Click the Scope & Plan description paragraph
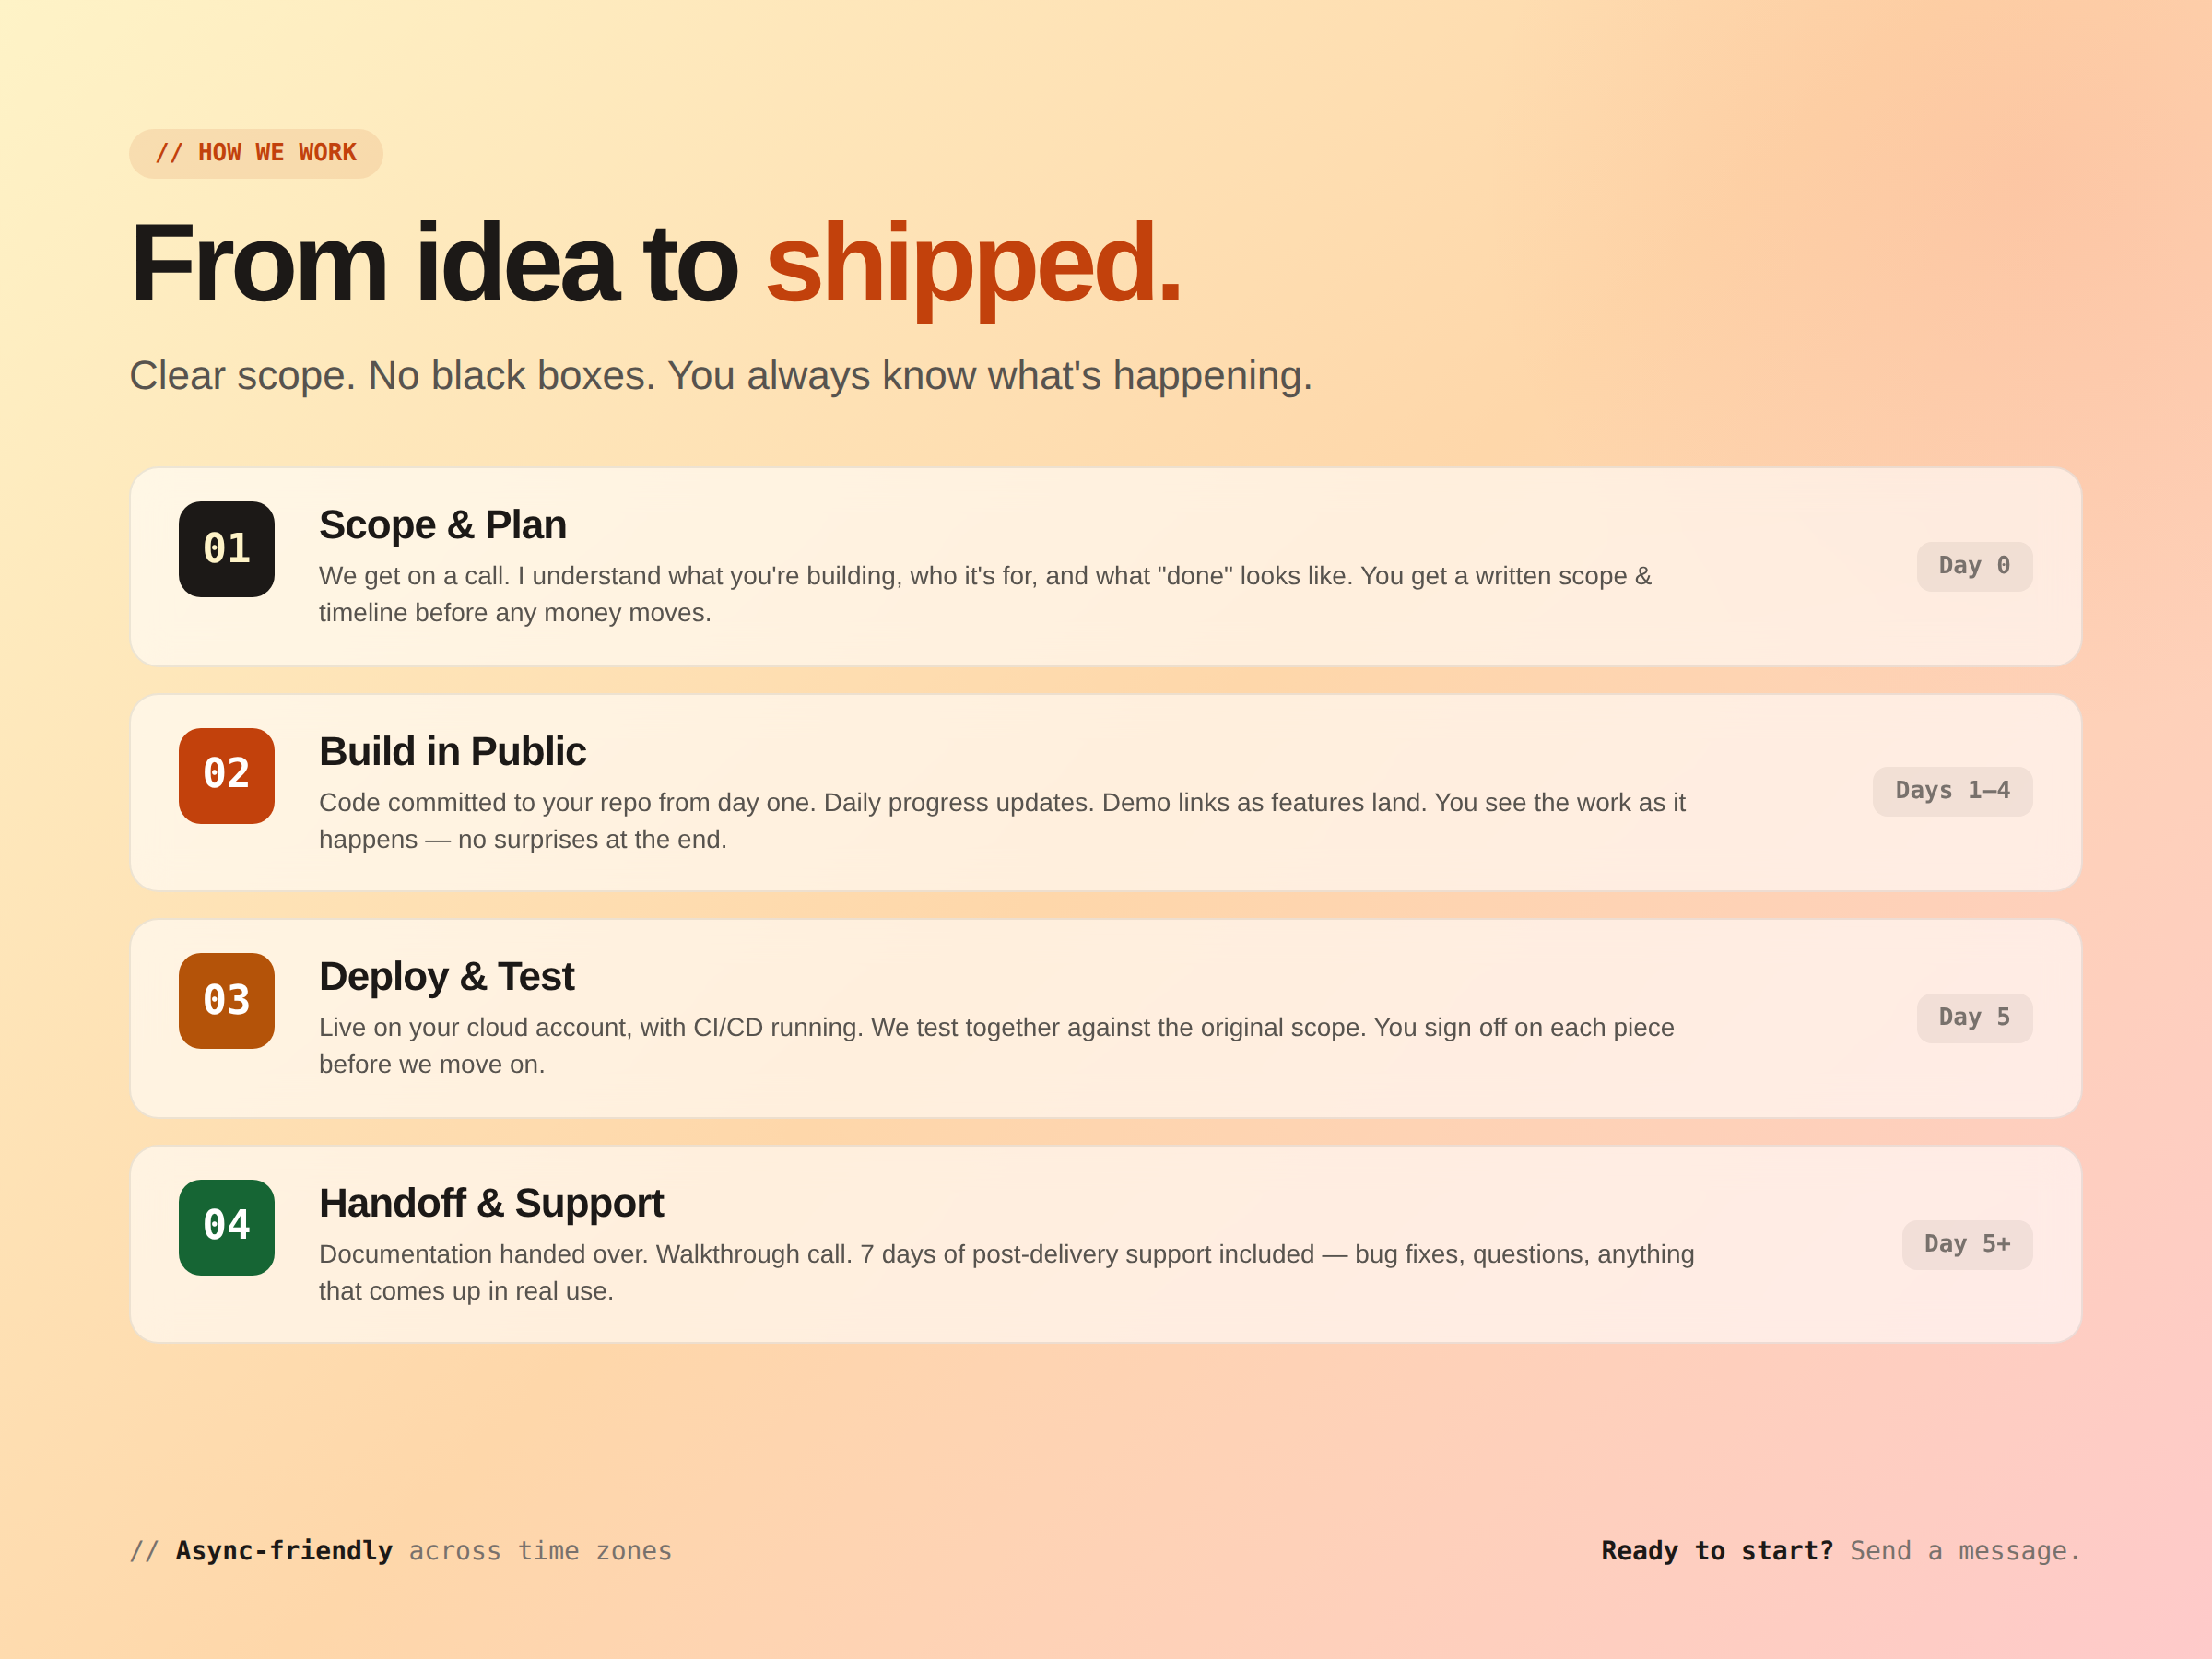2212x1659 pixels. pyautogui.click(x=985, y=594)
